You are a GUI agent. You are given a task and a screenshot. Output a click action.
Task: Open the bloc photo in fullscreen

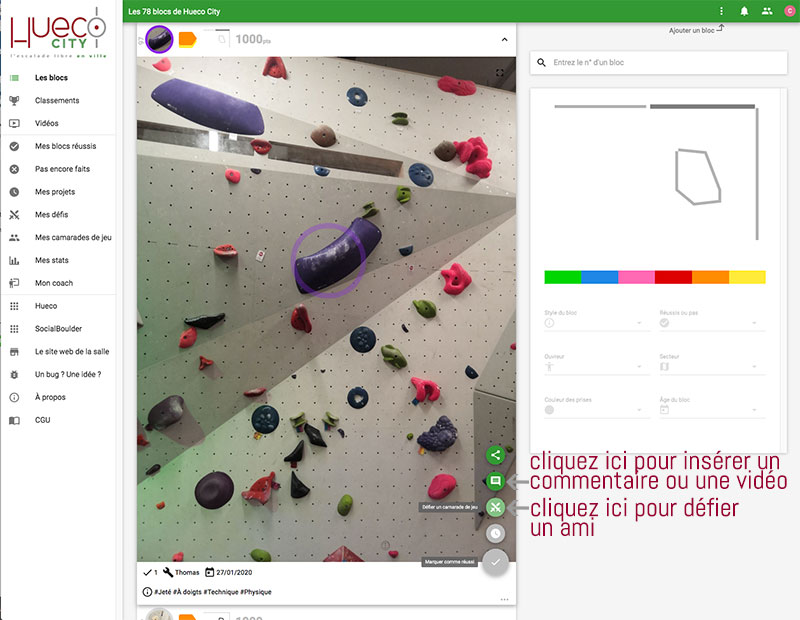click(500, 73)
